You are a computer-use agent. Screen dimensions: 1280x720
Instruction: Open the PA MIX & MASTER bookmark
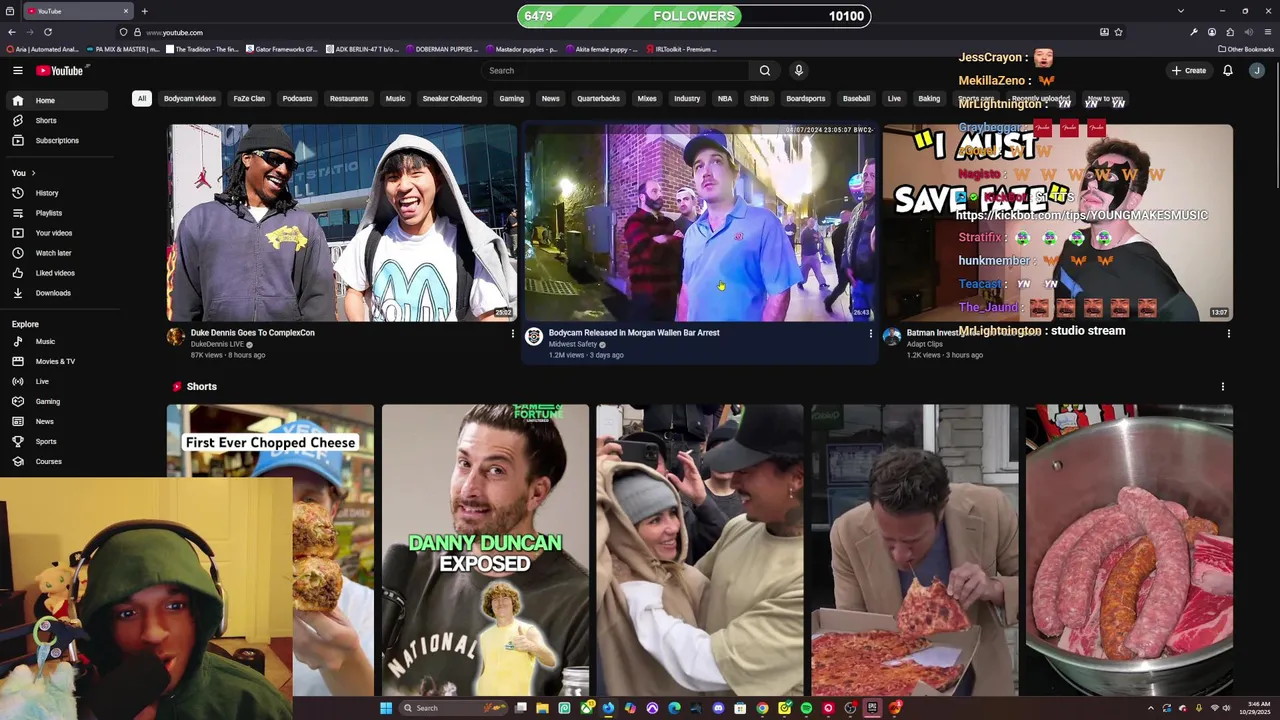pos(124,49)
